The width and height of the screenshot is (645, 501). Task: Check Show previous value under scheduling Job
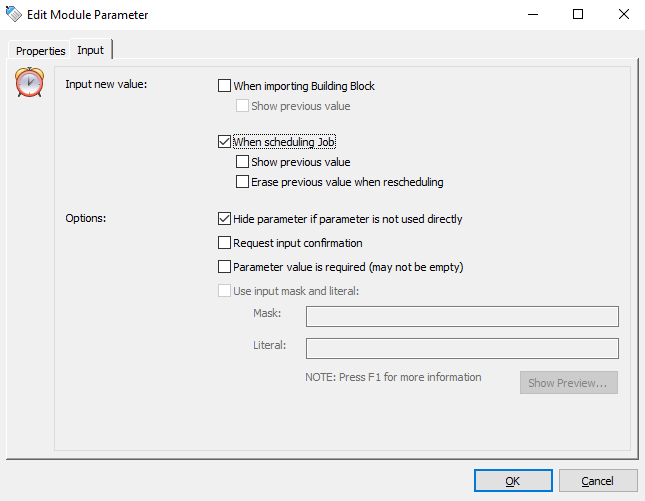click(242, 162)
